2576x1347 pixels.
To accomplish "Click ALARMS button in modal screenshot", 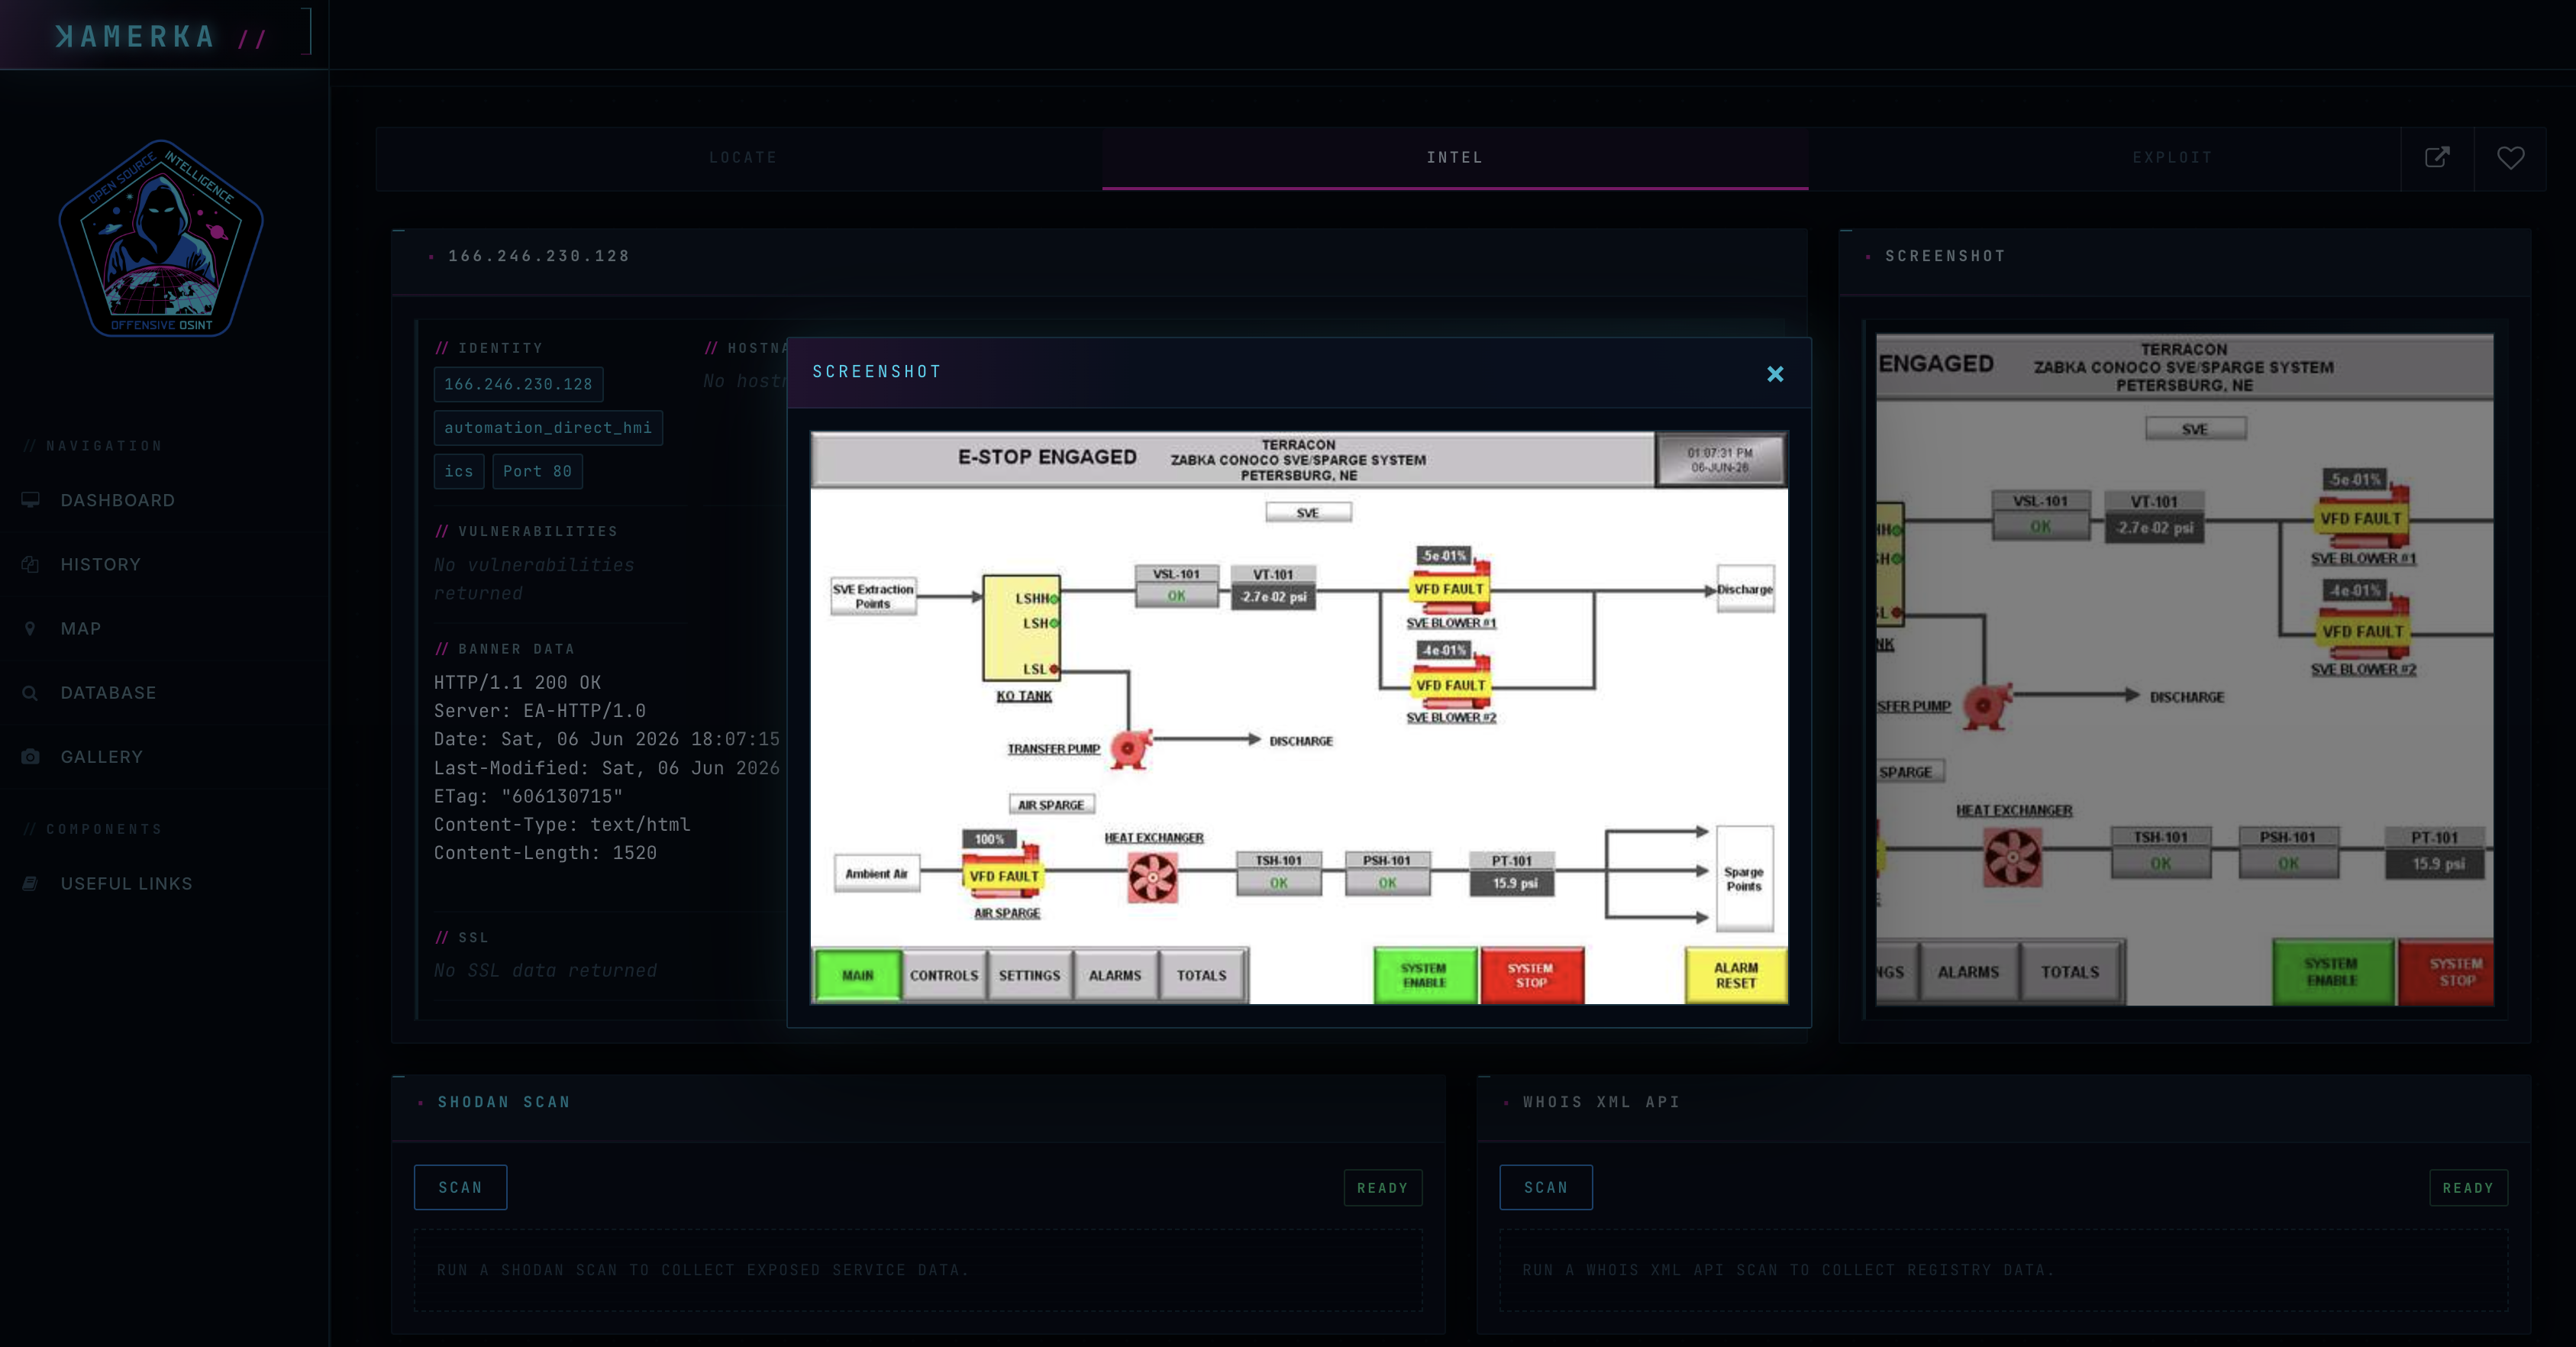I will click(x=1115, y=975).
